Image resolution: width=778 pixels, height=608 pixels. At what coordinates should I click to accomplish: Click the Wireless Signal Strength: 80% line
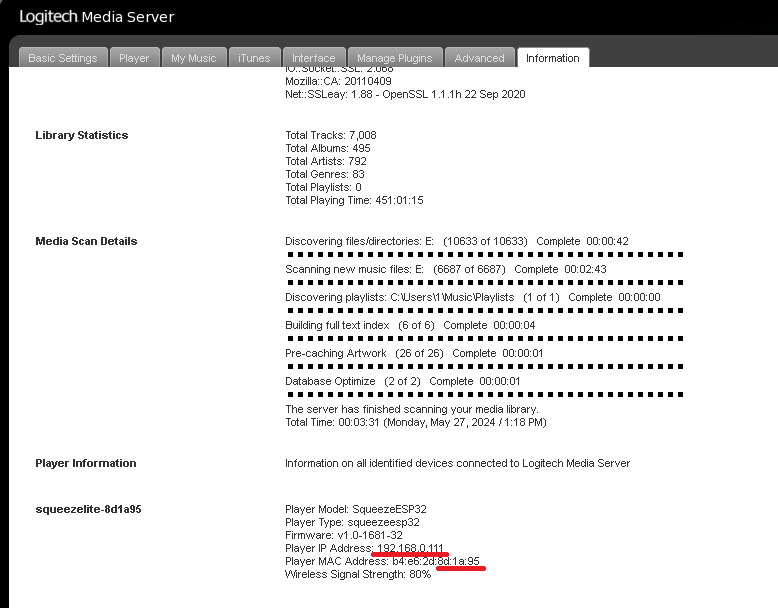358,574
